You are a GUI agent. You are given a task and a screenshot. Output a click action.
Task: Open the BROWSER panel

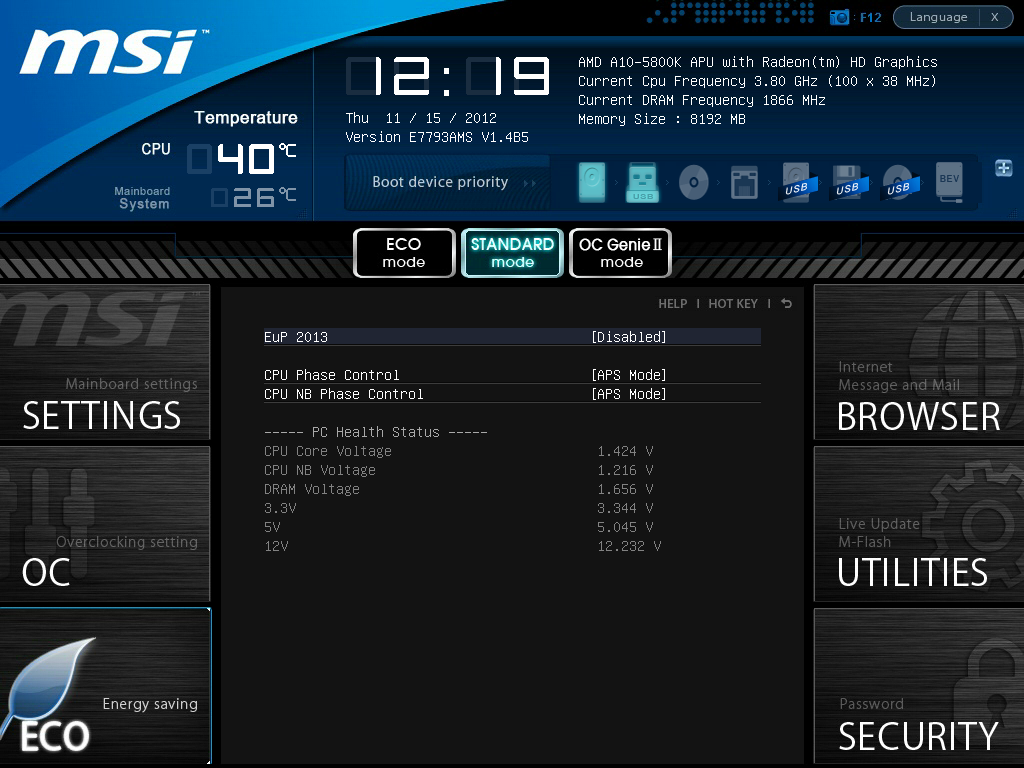919,362
